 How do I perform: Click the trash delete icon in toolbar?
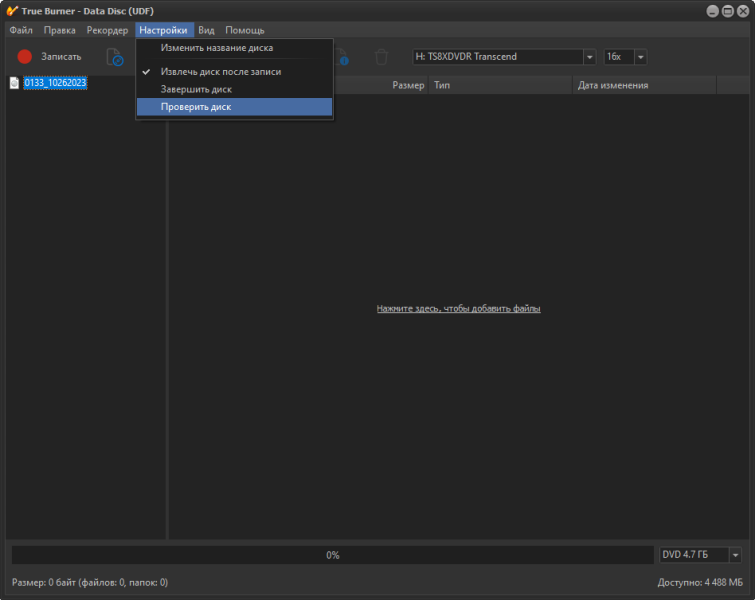[381, 57]
